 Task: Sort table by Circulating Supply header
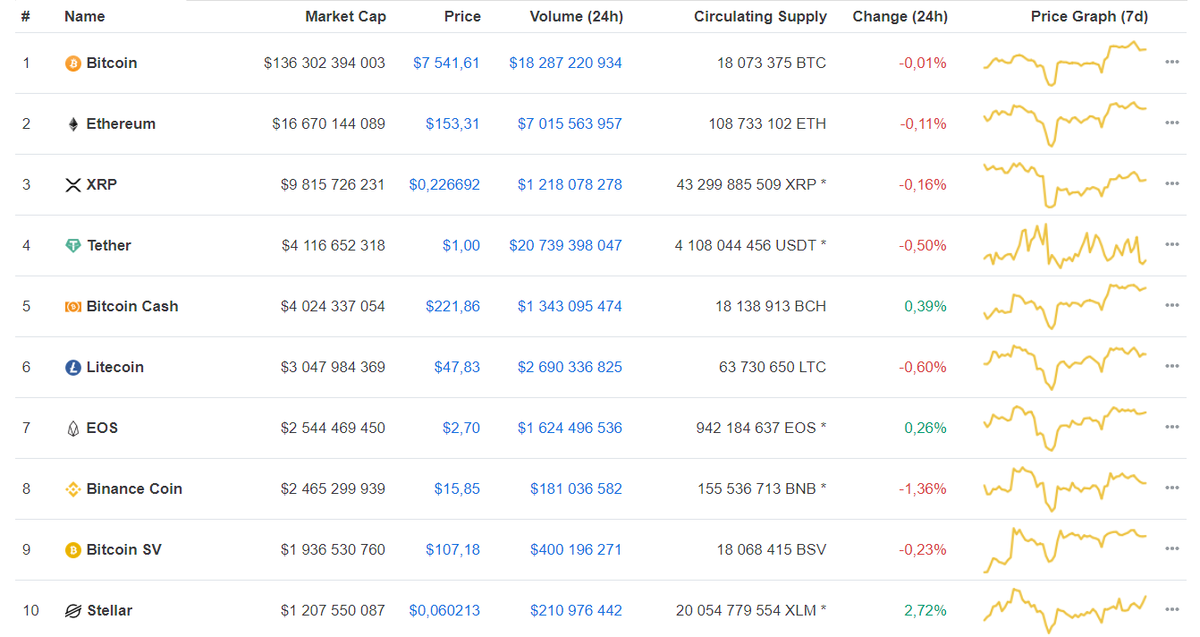tap(760, 17)
